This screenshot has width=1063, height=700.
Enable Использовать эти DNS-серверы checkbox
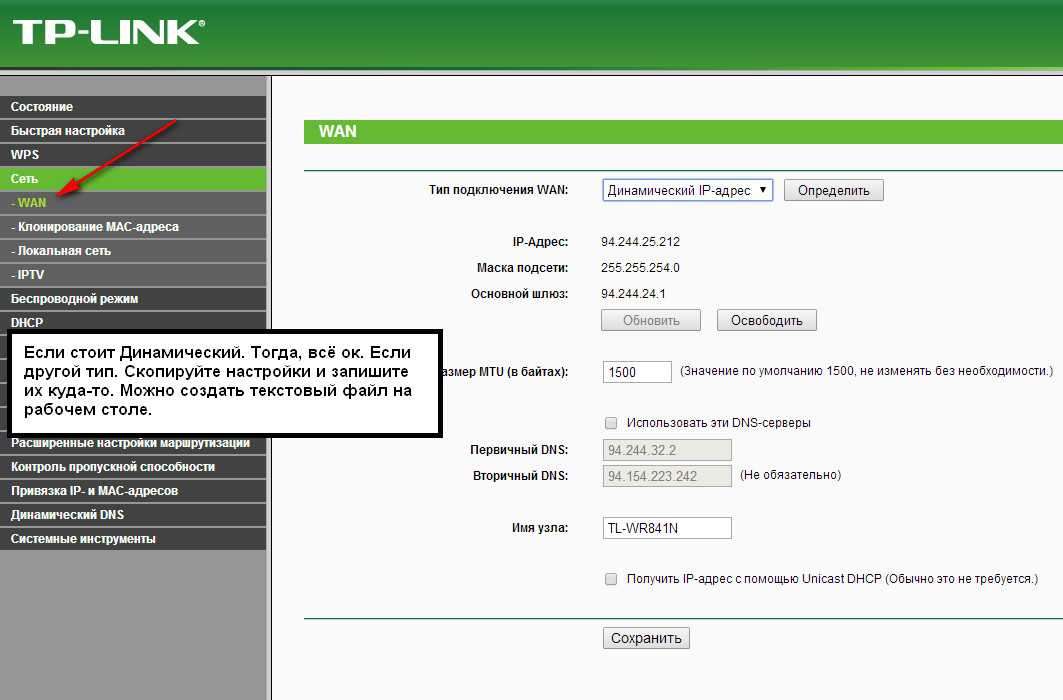611,423
